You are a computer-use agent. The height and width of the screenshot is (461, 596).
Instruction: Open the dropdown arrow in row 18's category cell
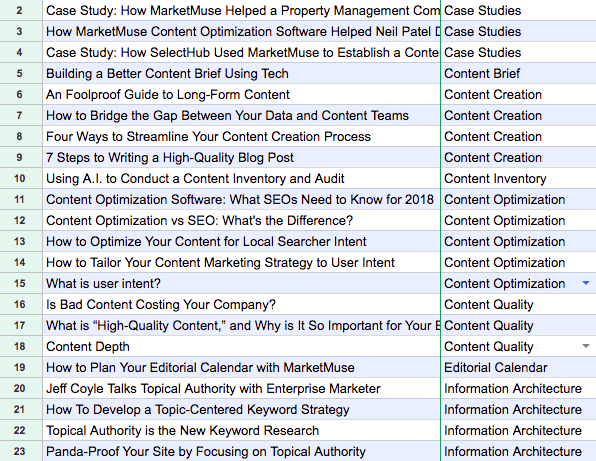coord(586,346)
